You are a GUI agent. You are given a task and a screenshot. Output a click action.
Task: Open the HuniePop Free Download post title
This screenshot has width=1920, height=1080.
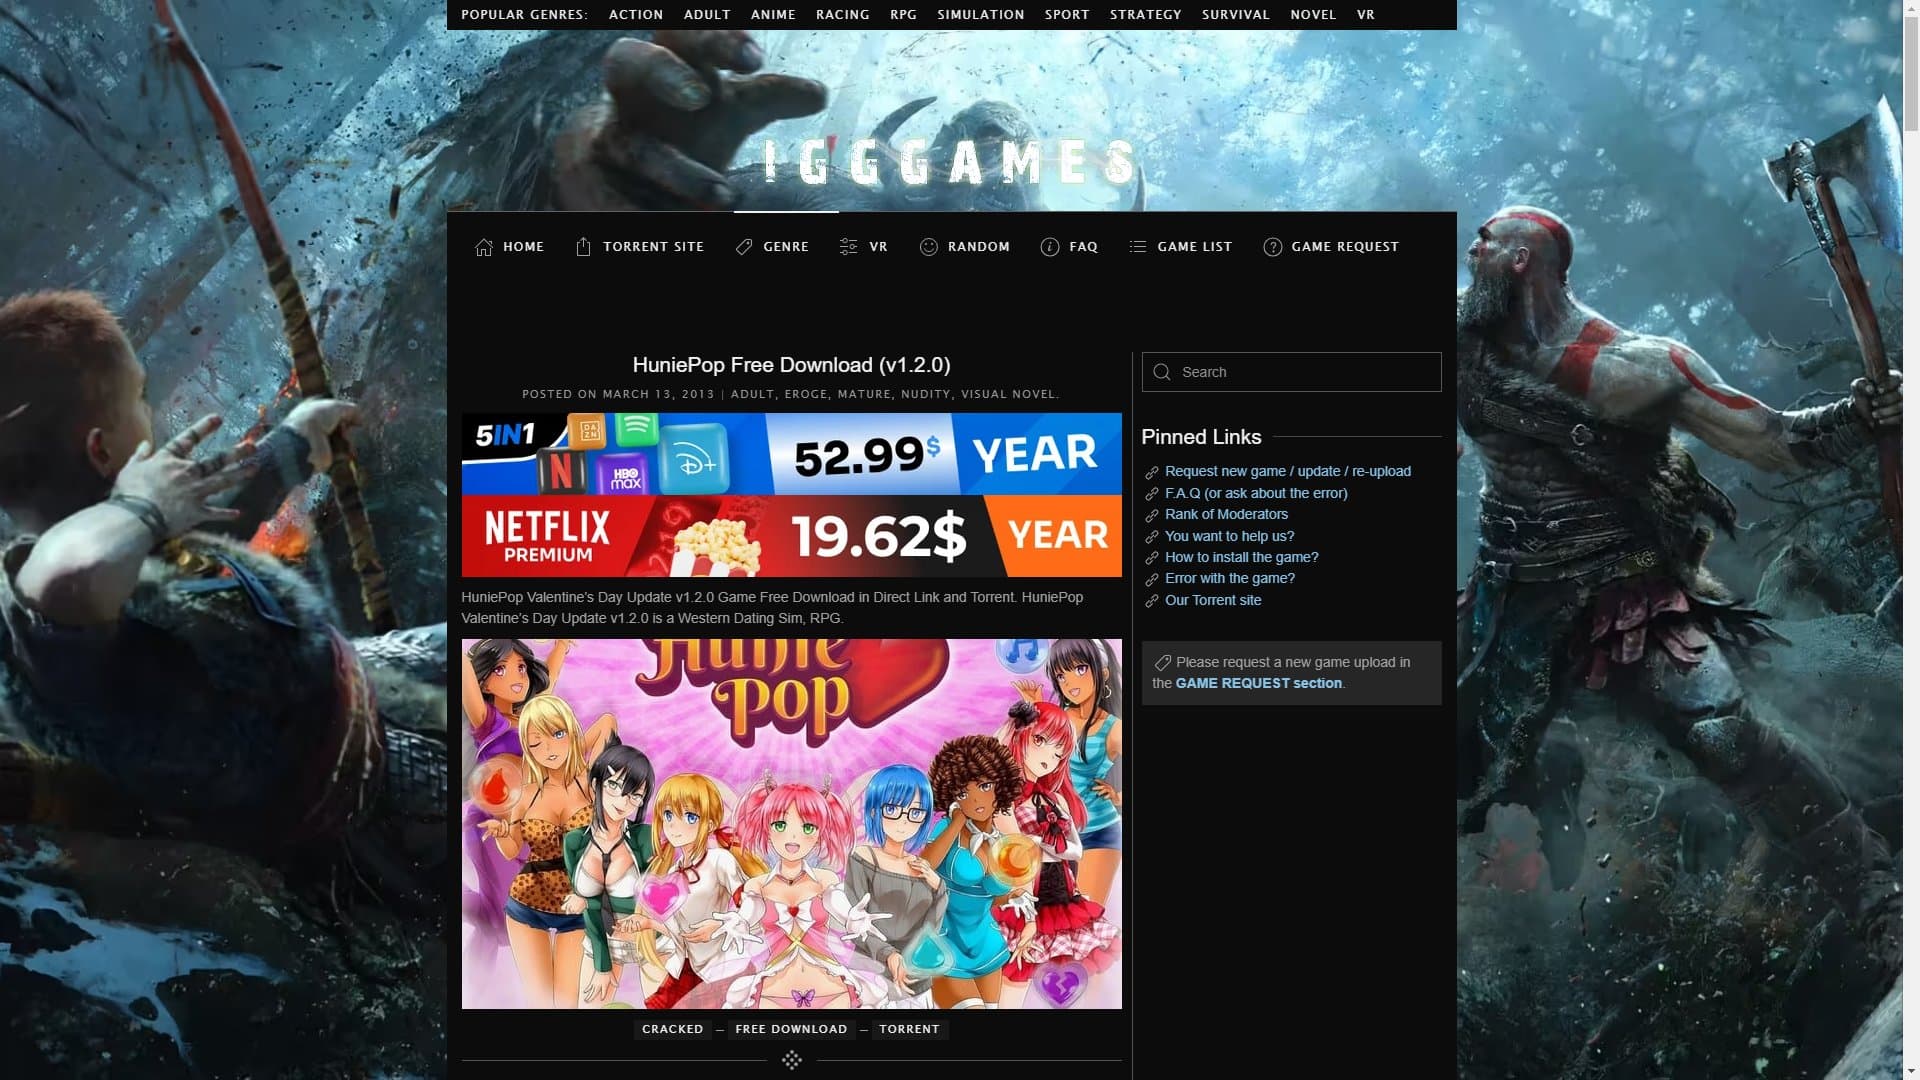(791, 365)
